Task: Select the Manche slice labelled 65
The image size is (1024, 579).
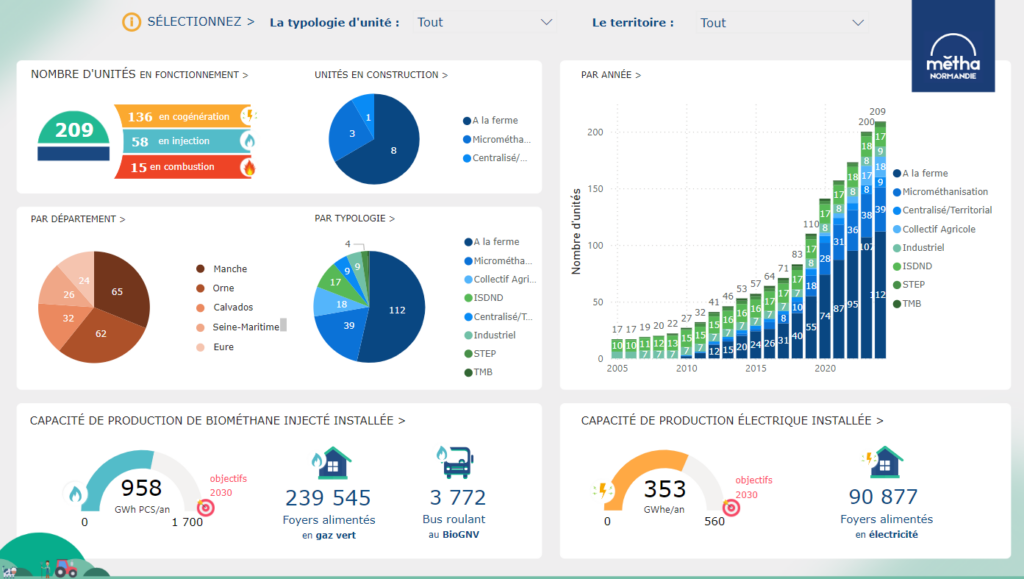Action: click(x=120, y=287)
